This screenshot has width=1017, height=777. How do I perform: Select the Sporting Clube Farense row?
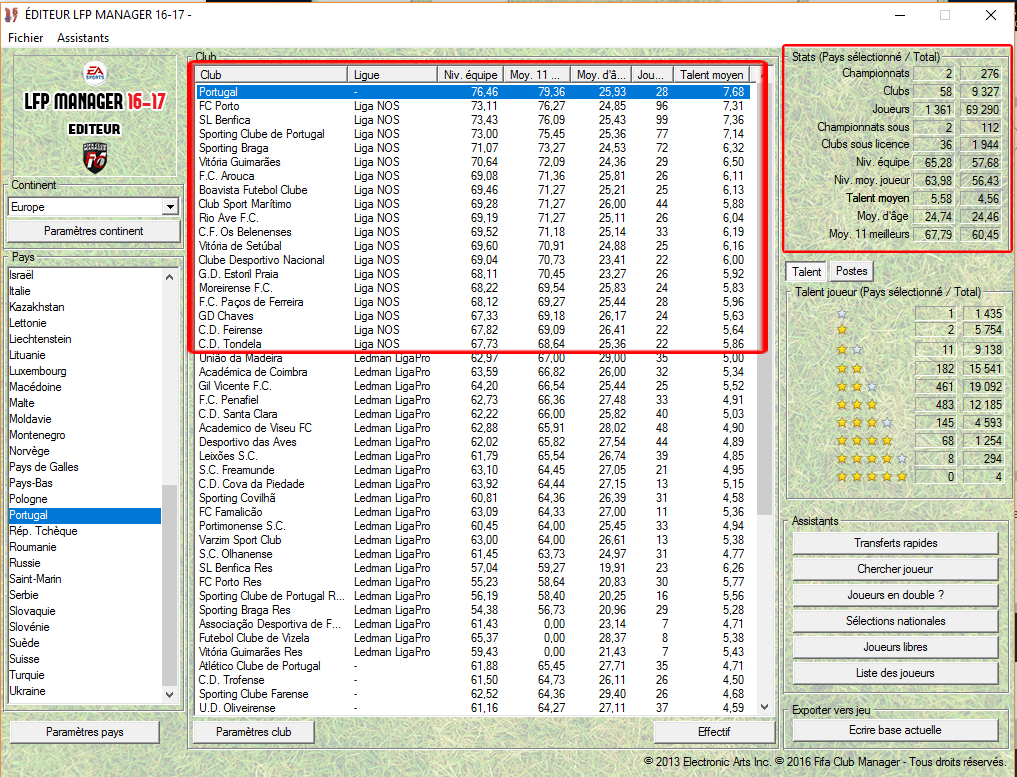(x=473, y=694)
